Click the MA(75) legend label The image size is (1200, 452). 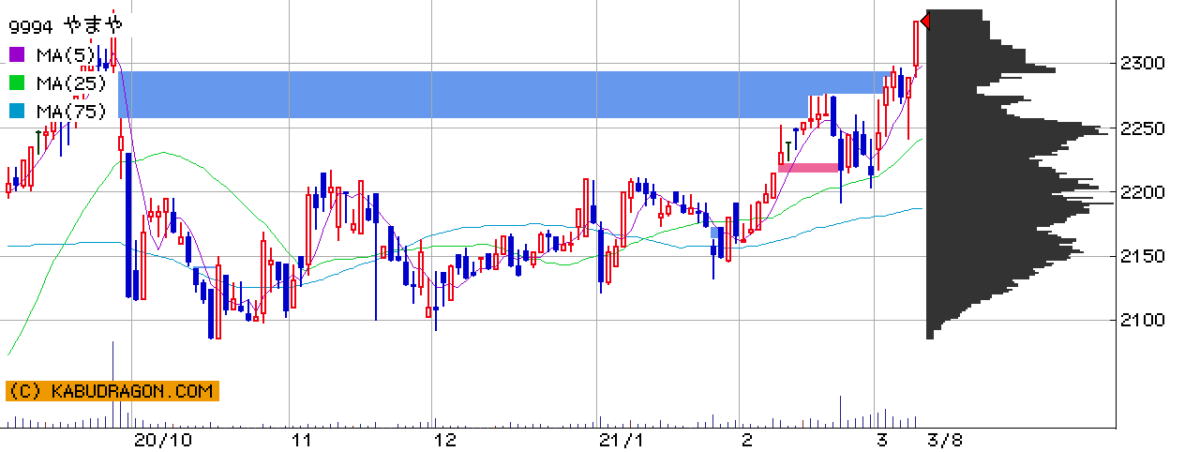coord(70,112)
